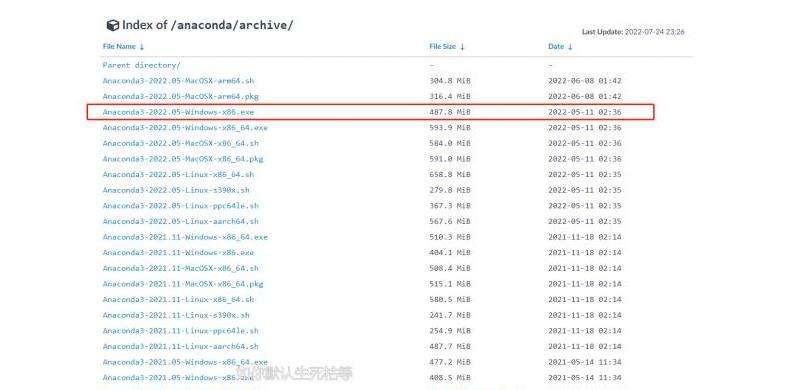Screen dimensions: 800x390
Task: Download Anaconda3-2022.05-MacOSX-arm64.sh
Action: click(x=178, y=81)
